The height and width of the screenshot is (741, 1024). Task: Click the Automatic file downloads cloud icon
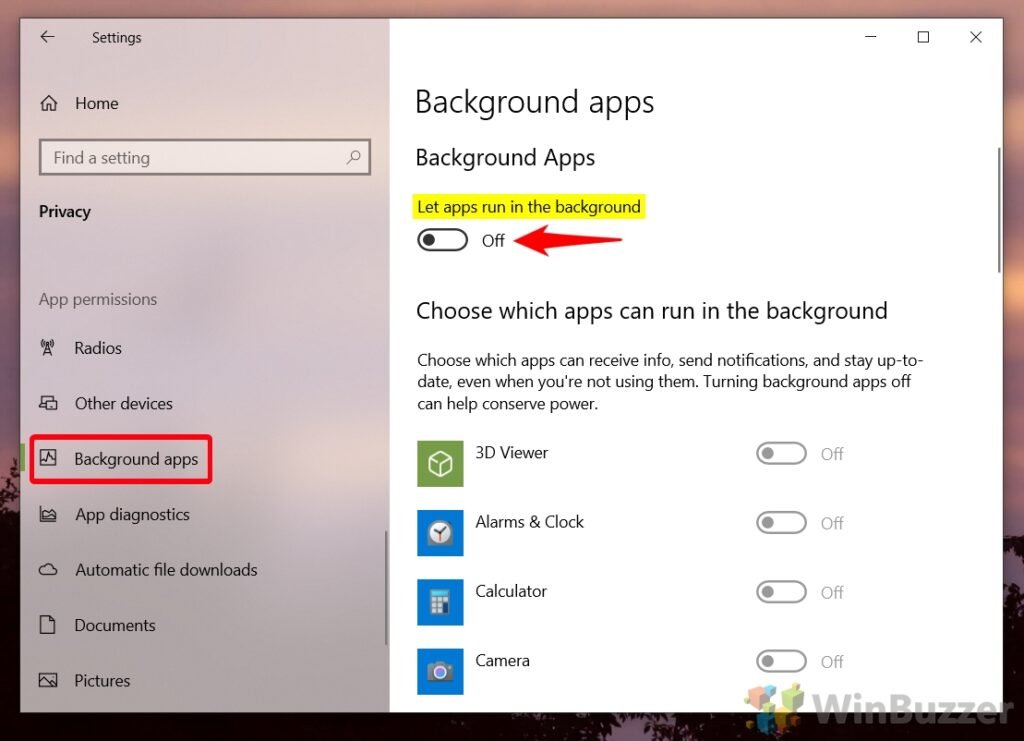[x=48, y=570]
